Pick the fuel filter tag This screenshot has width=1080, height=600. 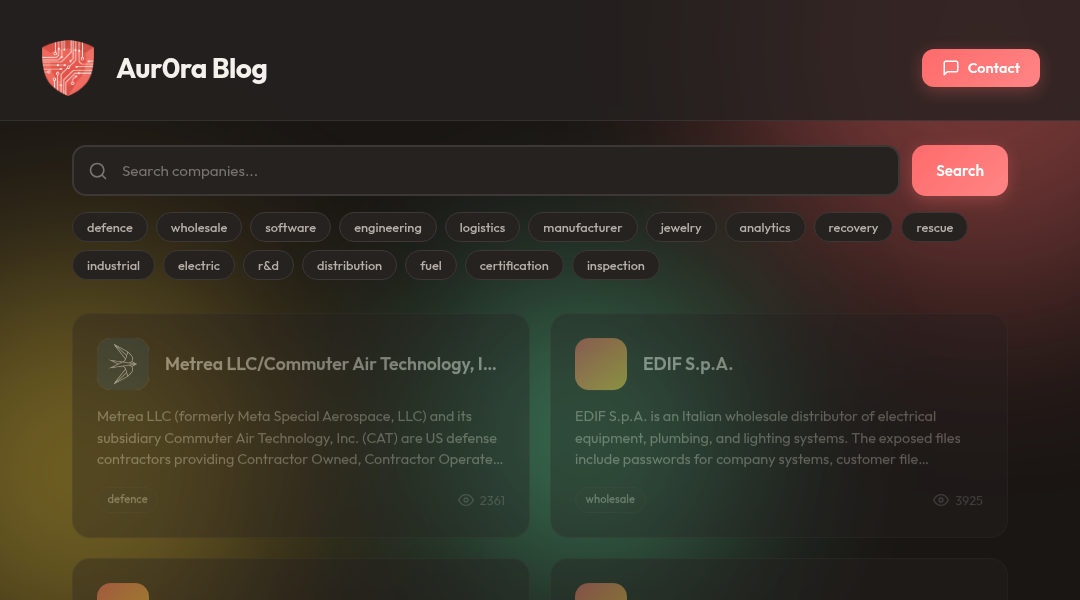(x=430, y=265)
